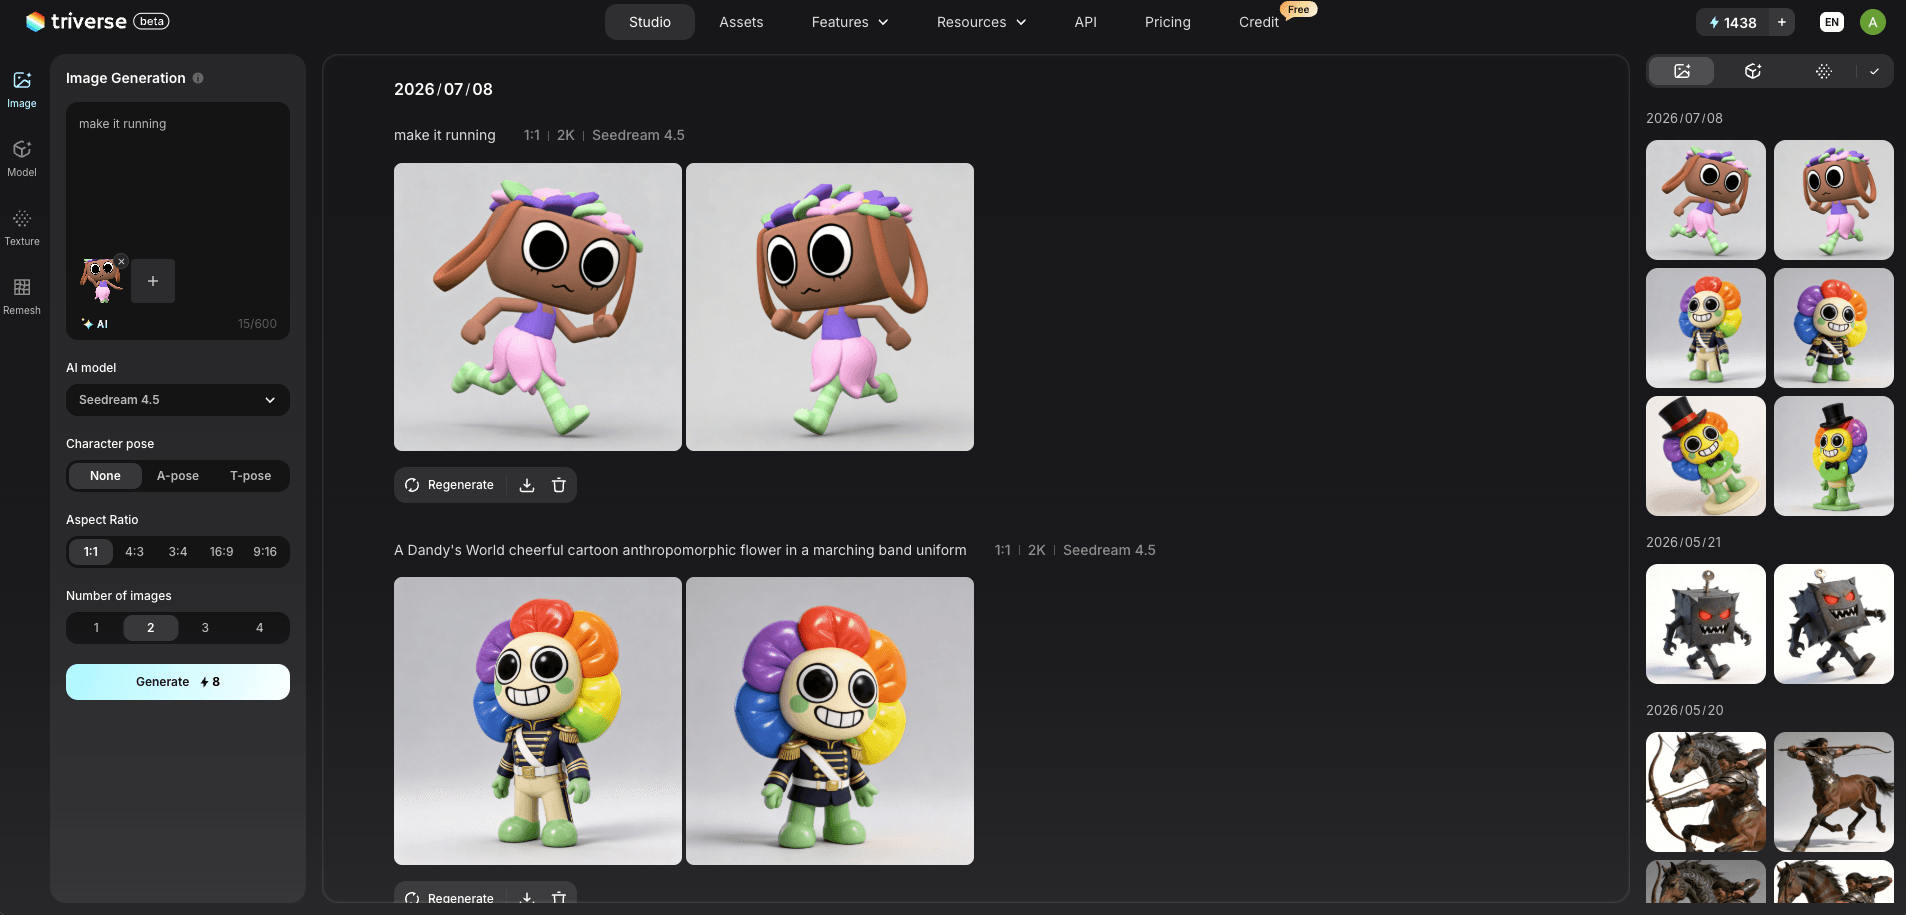
Task: Choose the 16:9 aspect ratio
Action: [x=221, y=552]
